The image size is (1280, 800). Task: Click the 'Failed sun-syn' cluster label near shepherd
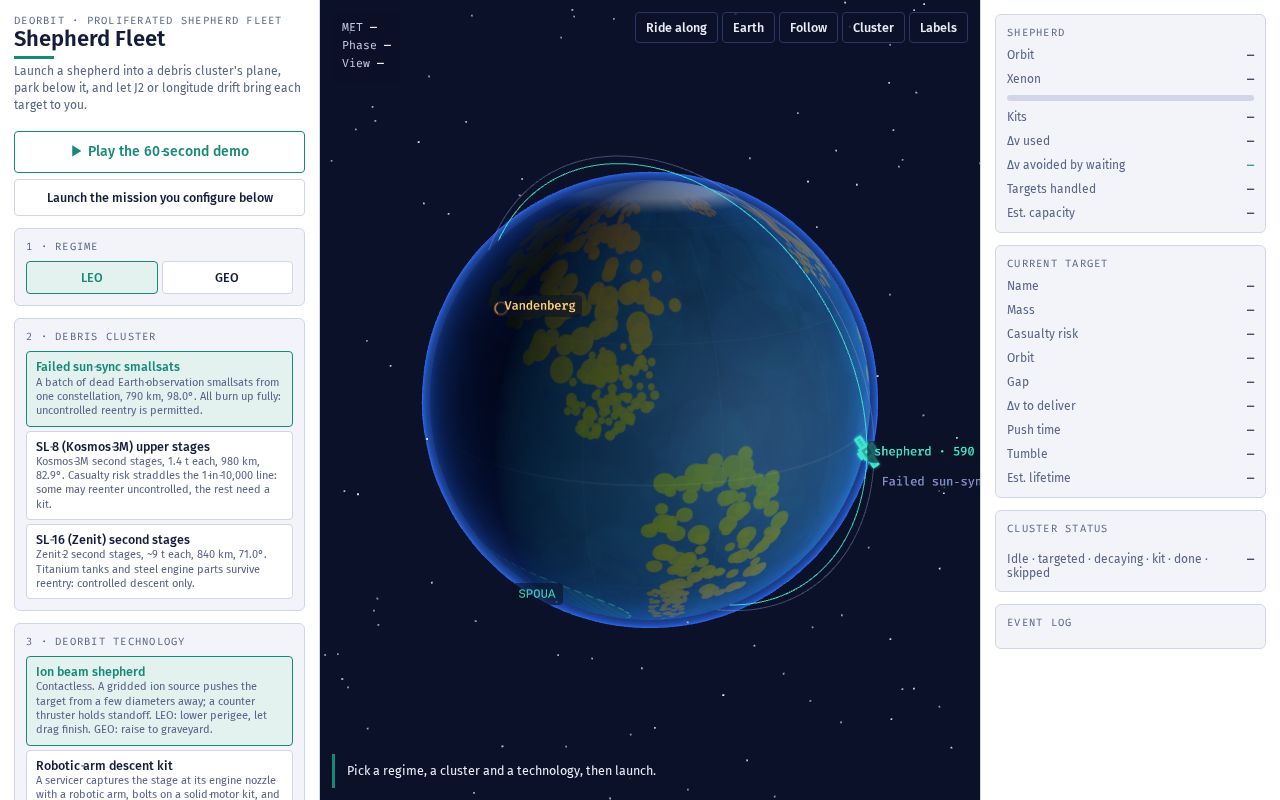pyautogui.click(x=930, y=482)
